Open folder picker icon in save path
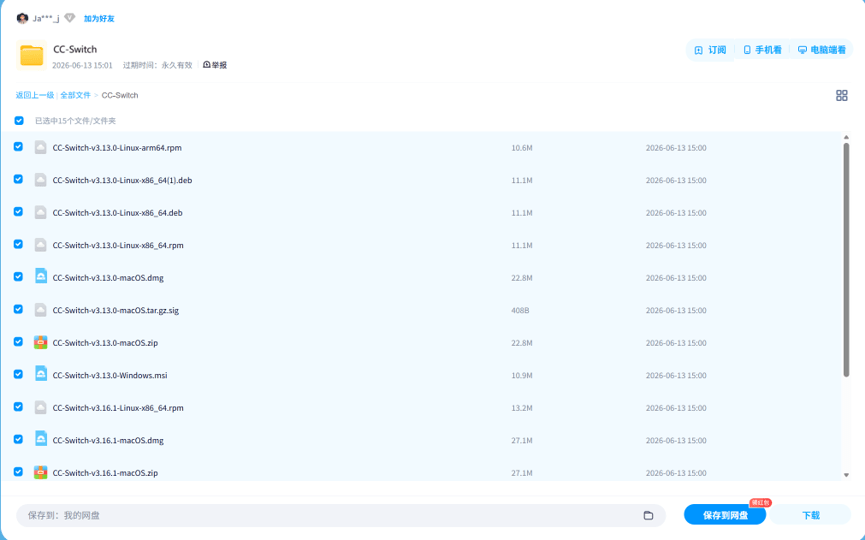This screenshot has height=540, width=865. pos(648,515)
